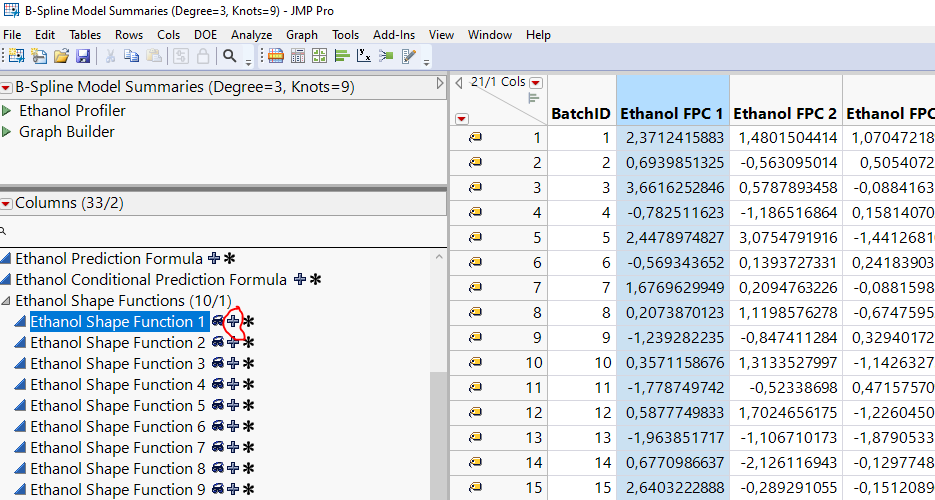The image size is (935, 500).
Task: Select the BatchID column header
Action: [581, 100]
